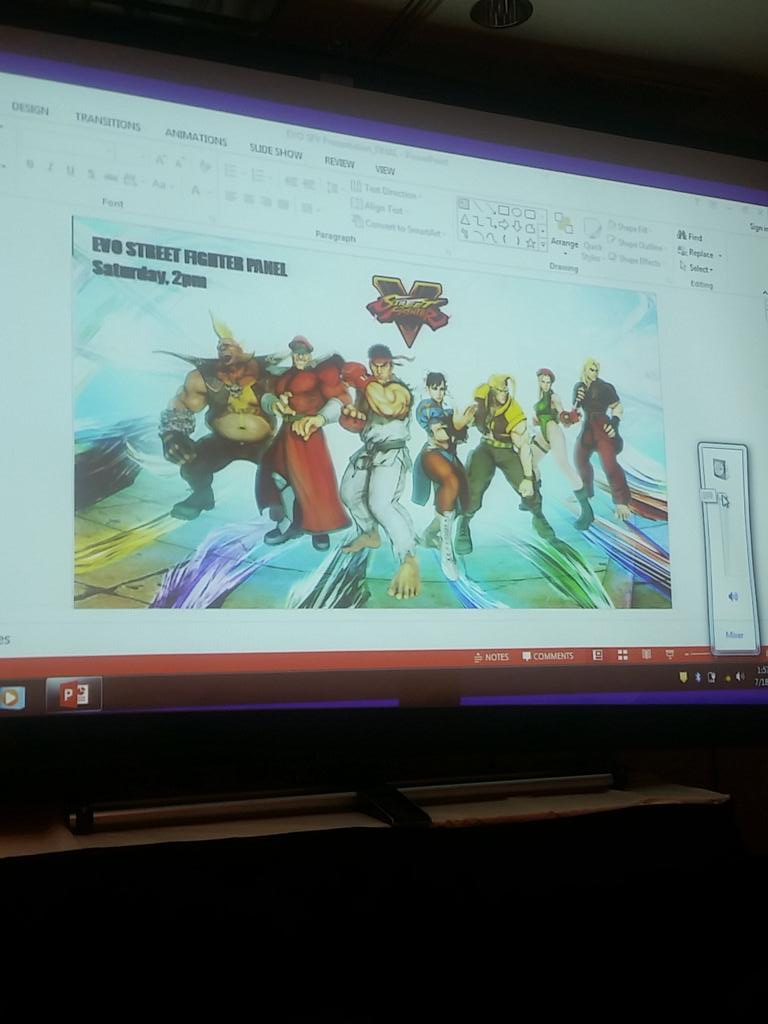Pick the star shape
This screenshot has height=1024, width=768.
531,244
